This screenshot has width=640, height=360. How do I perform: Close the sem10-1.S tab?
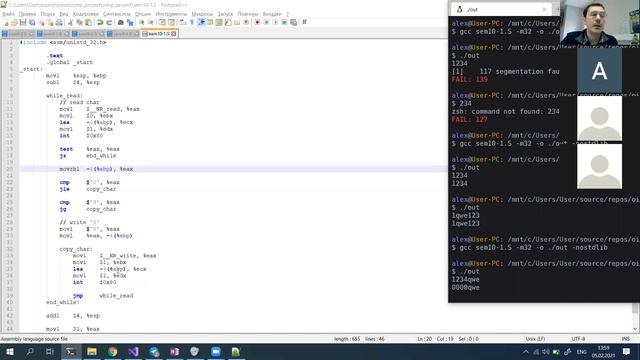173,33
